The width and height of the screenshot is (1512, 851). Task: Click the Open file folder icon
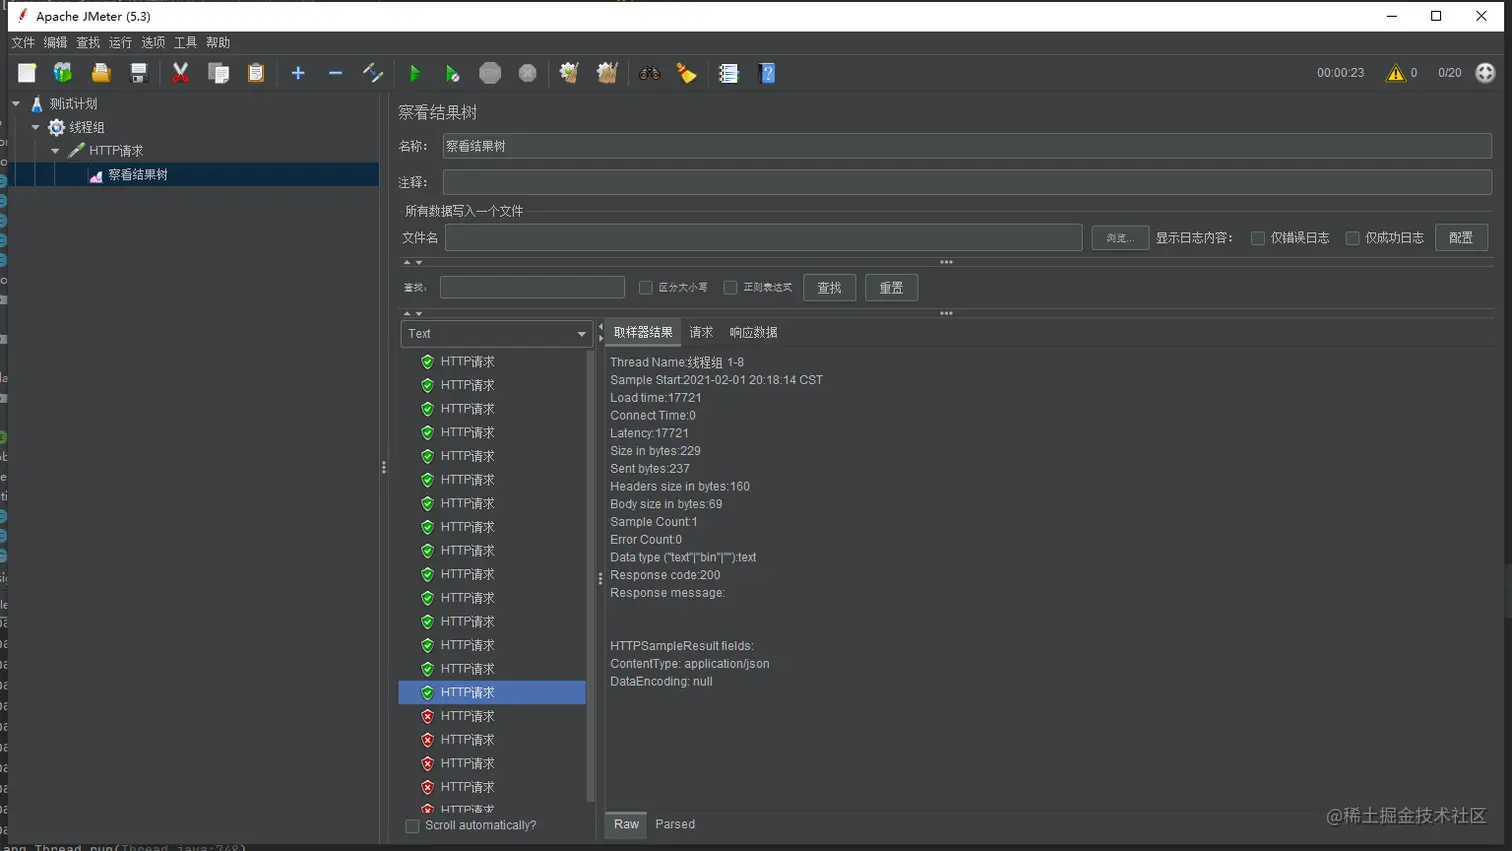[x=101, y=73]
